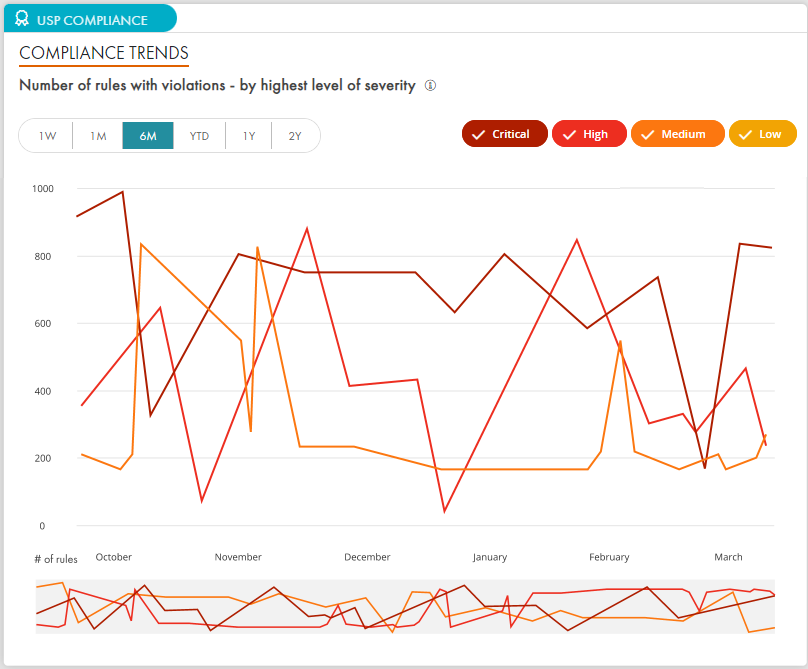
Task: Click Medium line spike in February
Action: pyautogui.click(x=620, y=342)
